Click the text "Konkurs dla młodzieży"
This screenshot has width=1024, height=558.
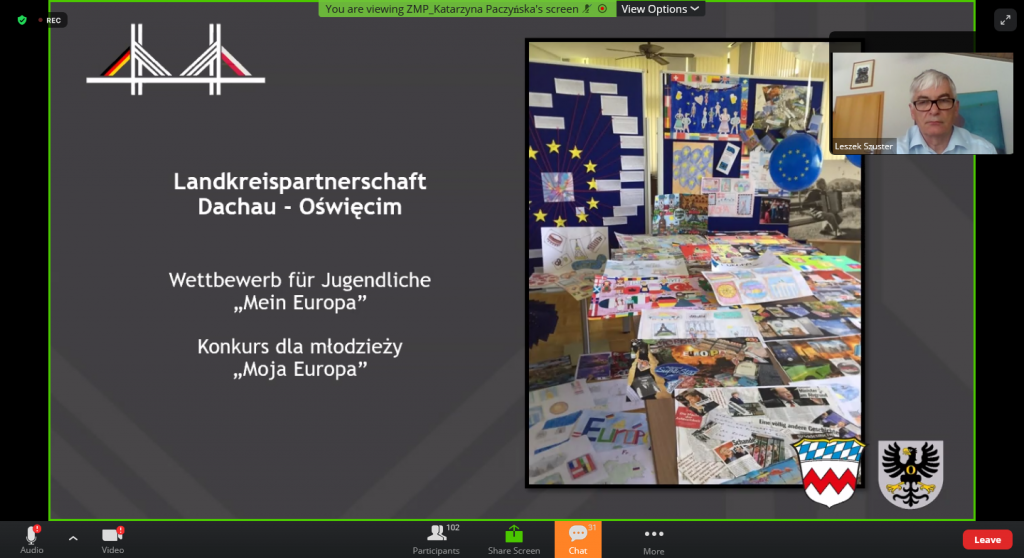[x=300, y=346]
